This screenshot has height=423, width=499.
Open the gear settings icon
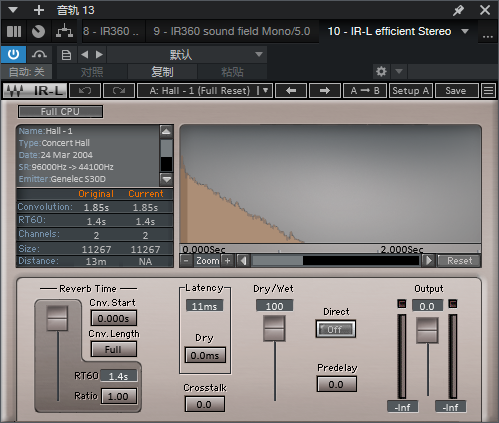tap(381, 71)
